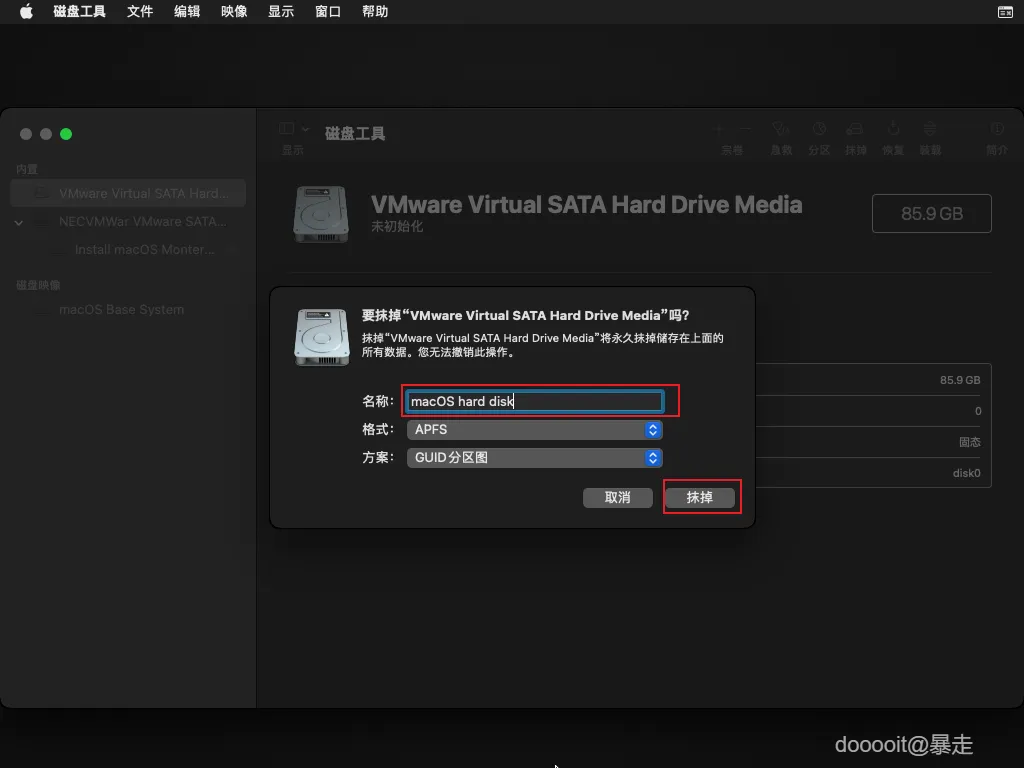Click the 内置 sidebar section header
Viewport: 1024px width, 768px height.
click(x=27, y=169)
